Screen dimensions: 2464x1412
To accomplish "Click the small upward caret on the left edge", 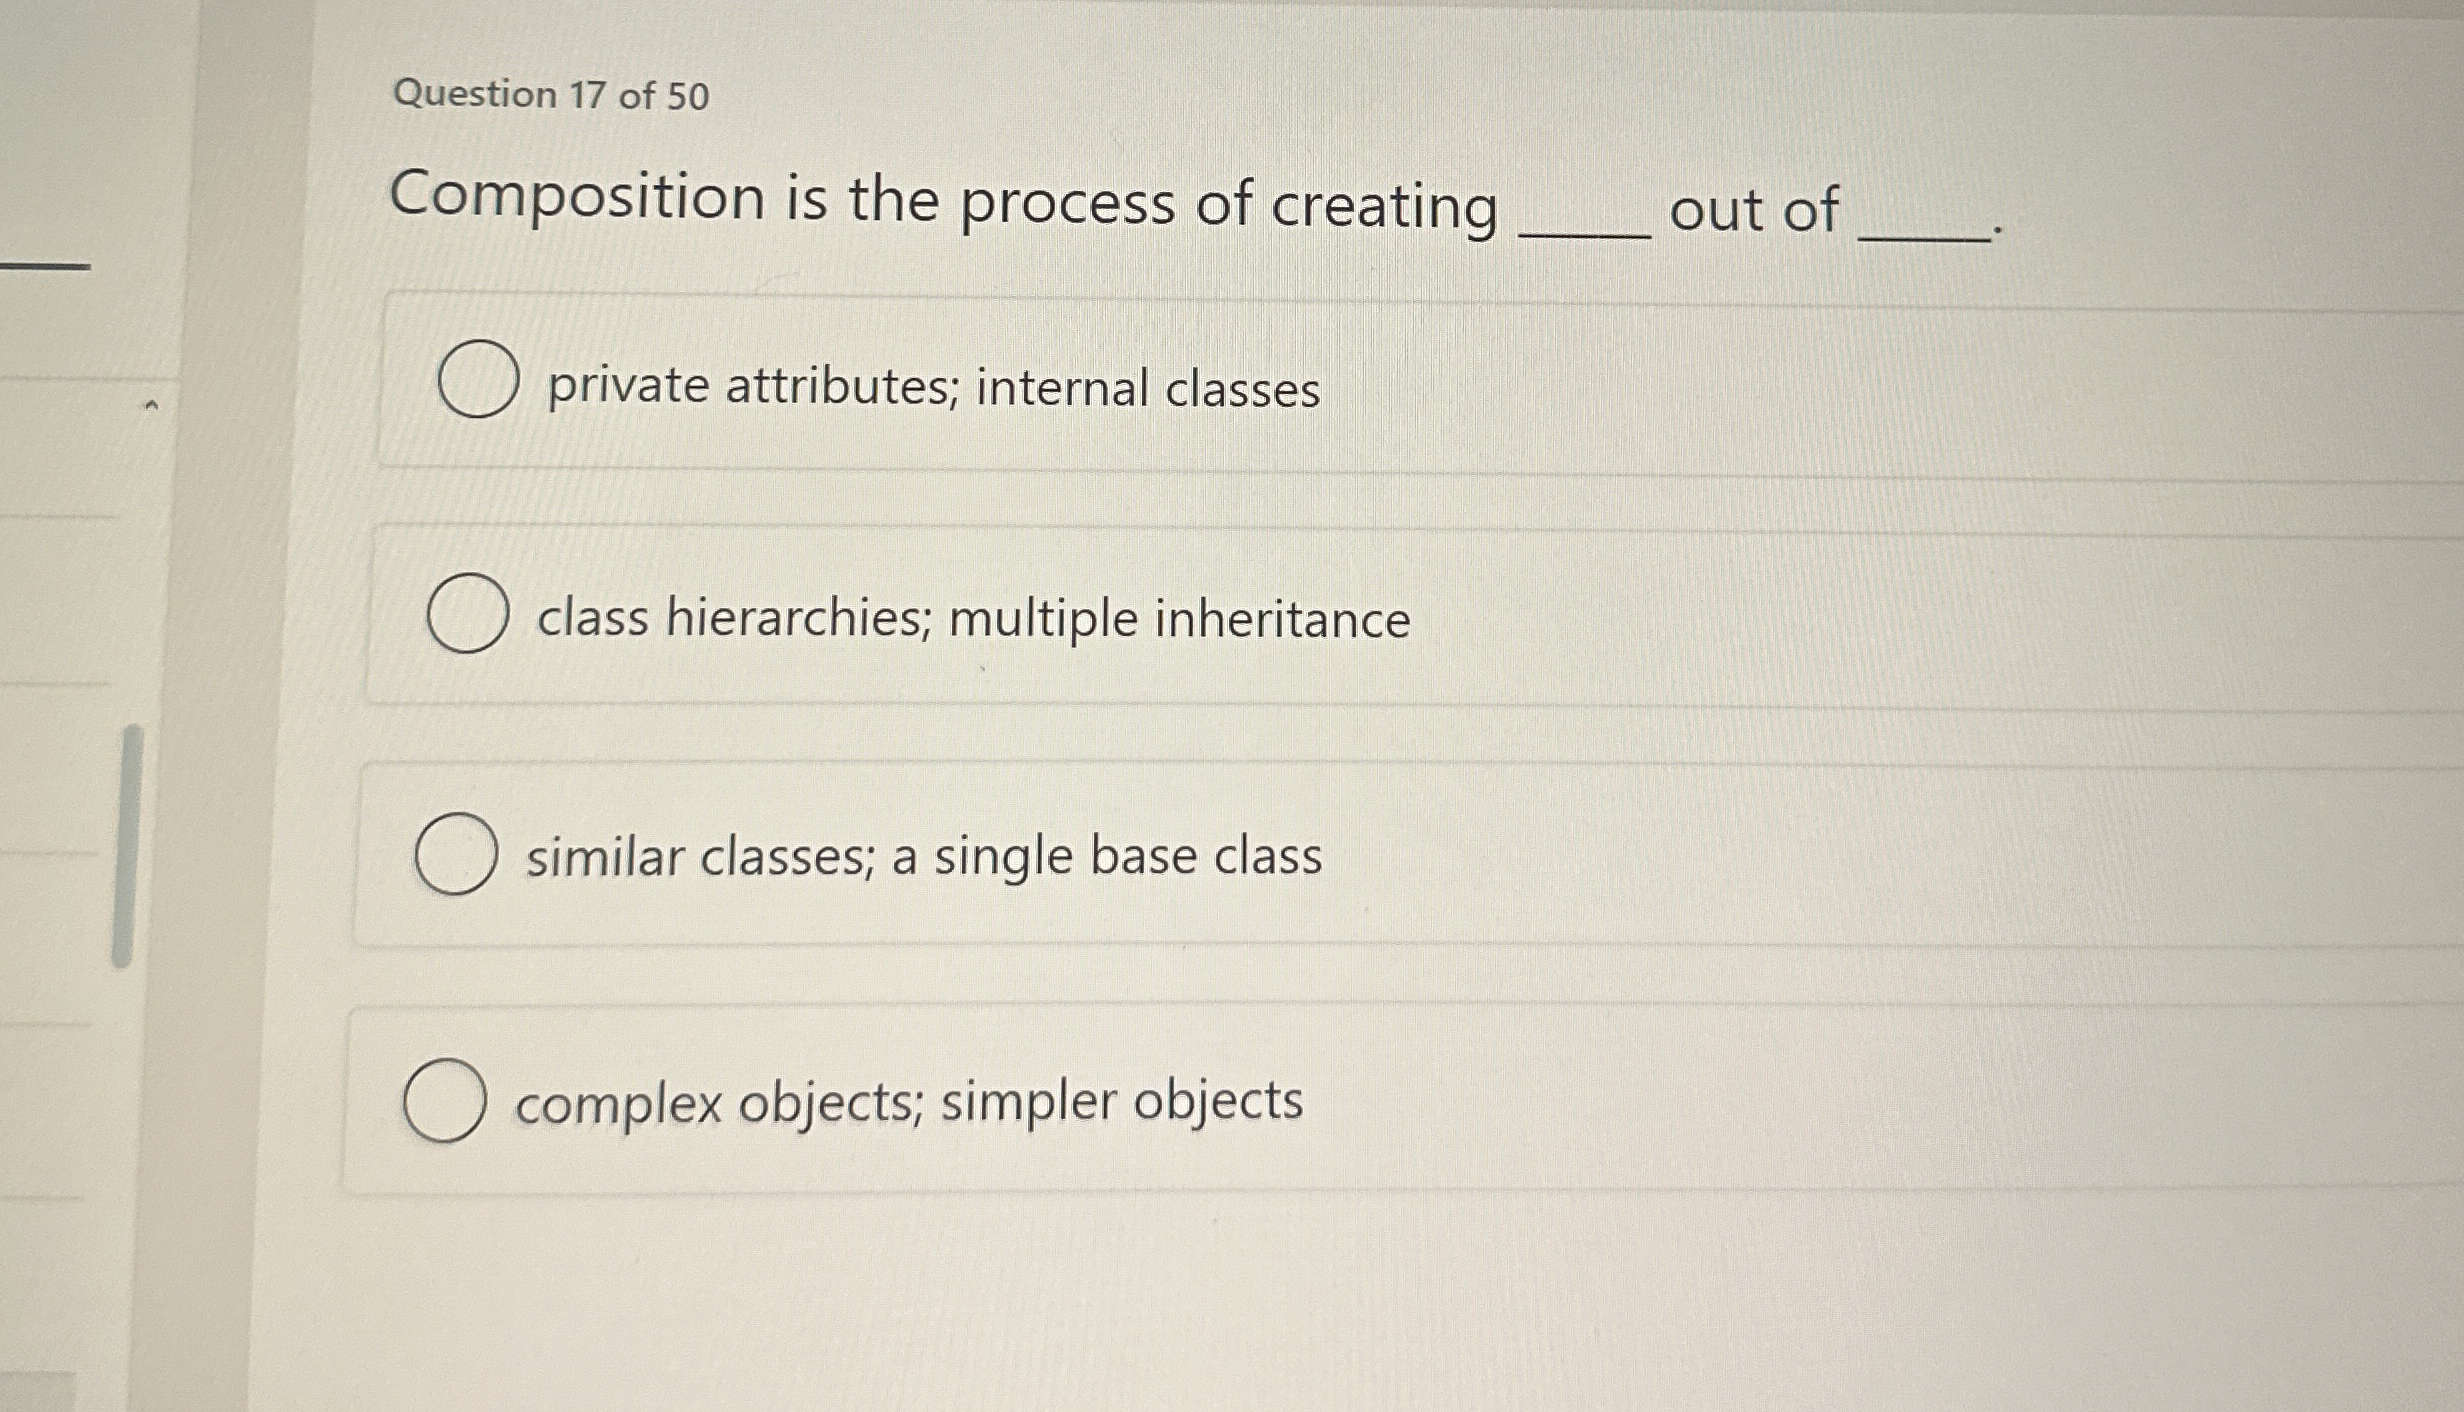I will click(x=152, y=404).
